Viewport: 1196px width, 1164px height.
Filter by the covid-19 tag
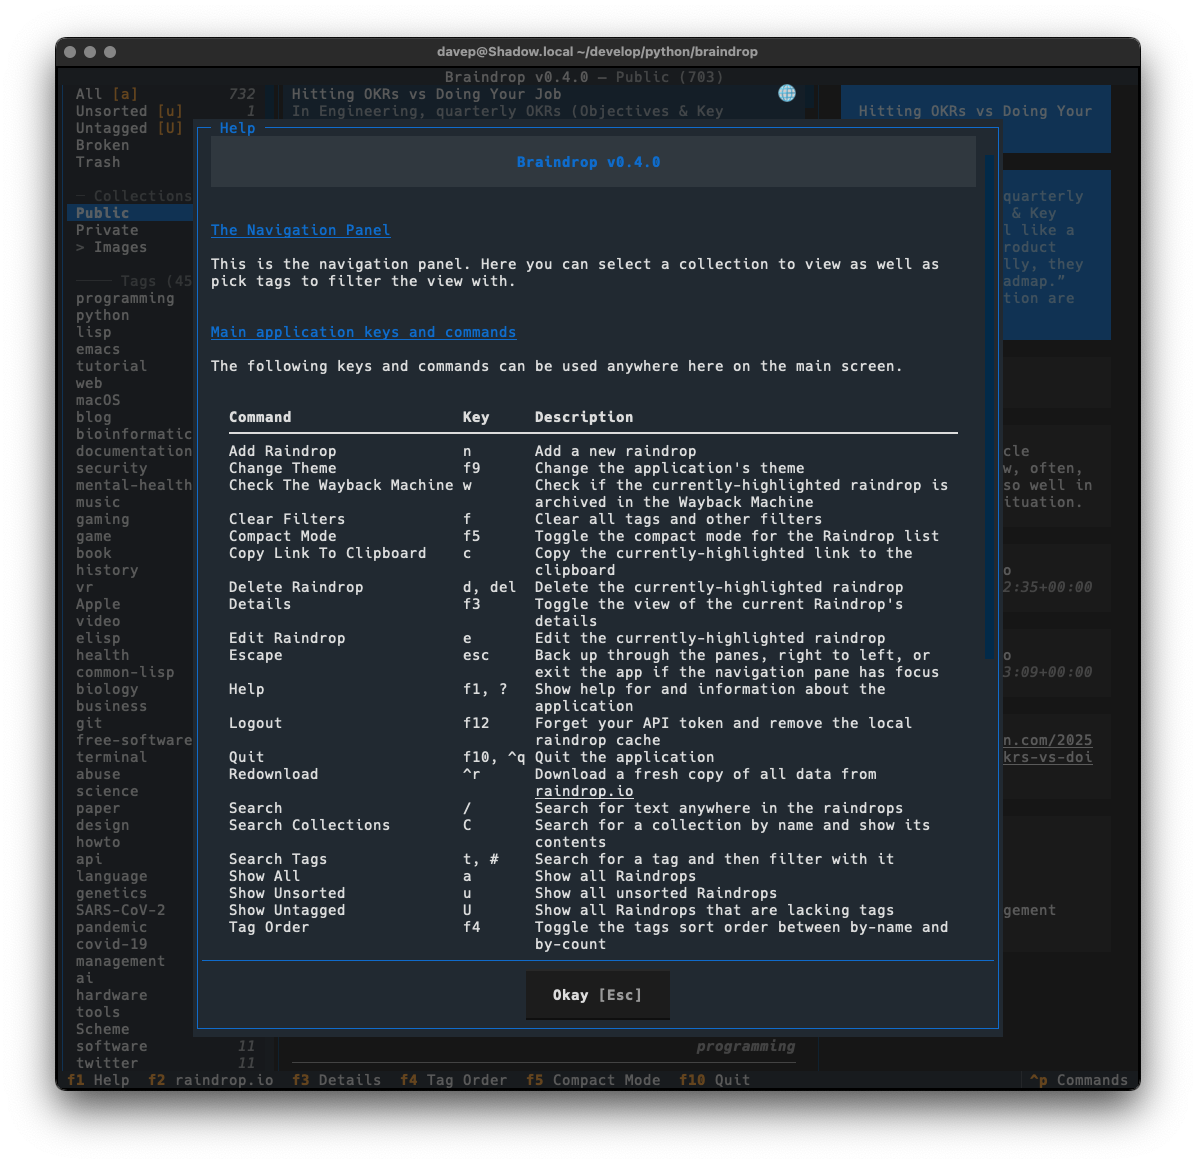(x=111, y=944)
